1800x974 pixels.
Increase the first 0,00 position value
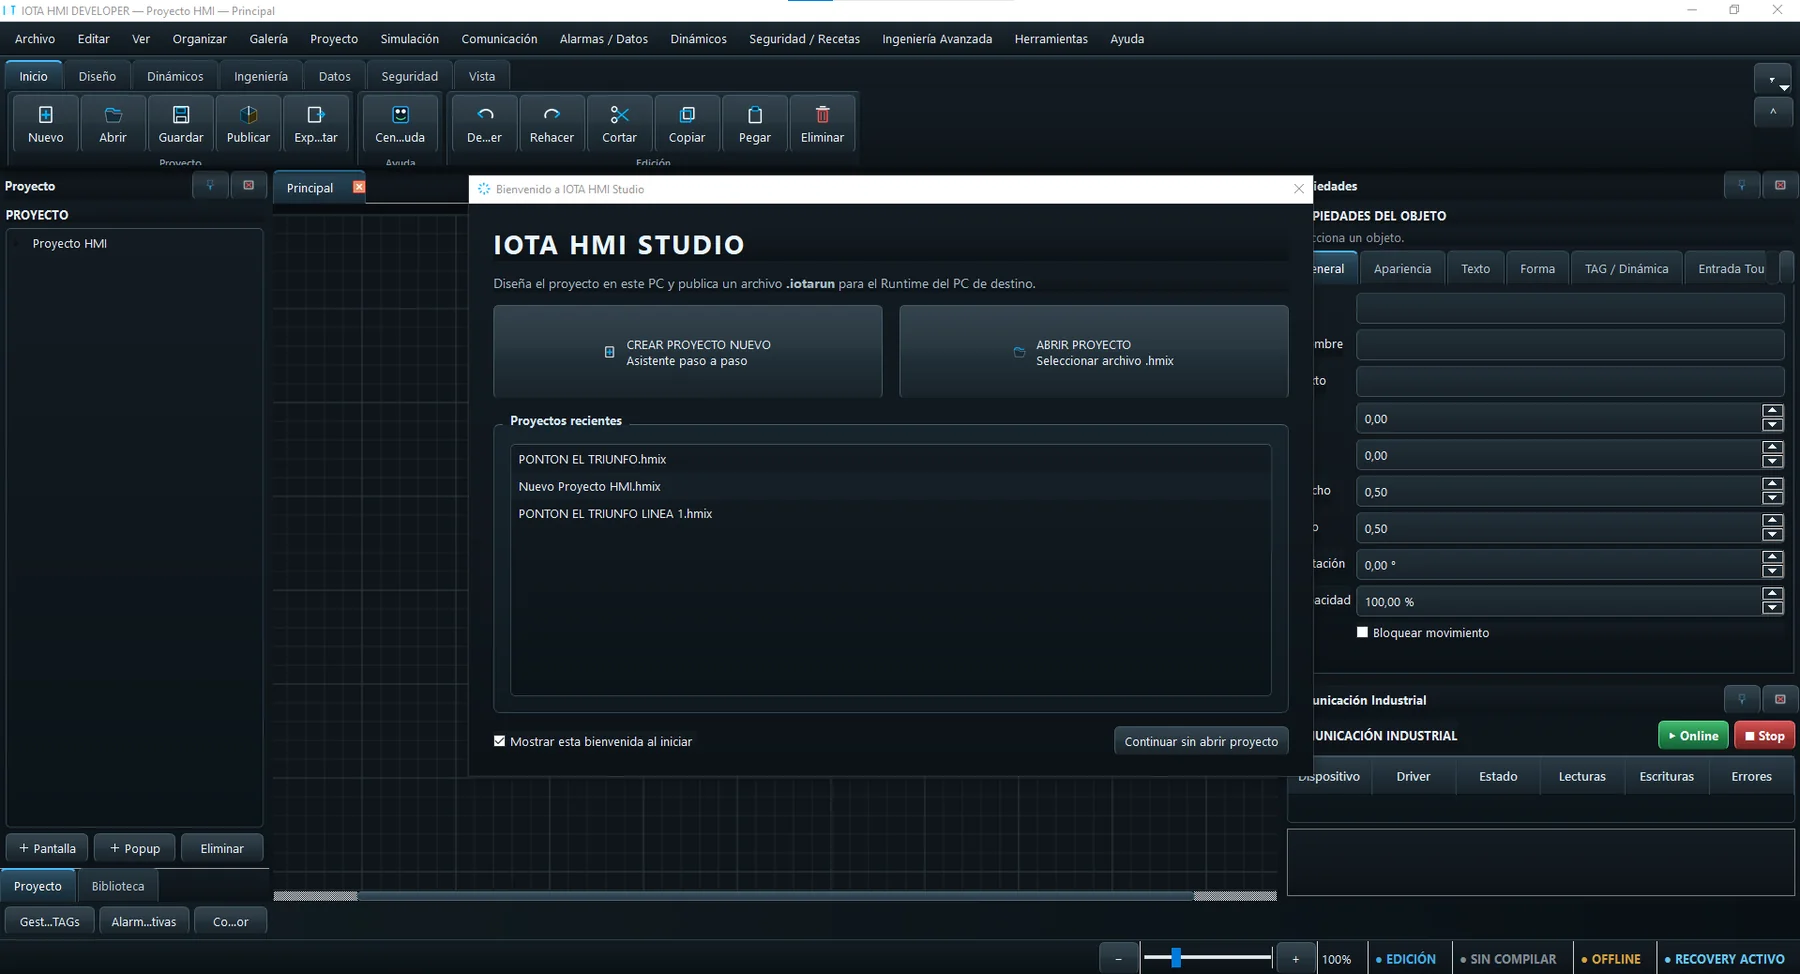pos(1773,411)
